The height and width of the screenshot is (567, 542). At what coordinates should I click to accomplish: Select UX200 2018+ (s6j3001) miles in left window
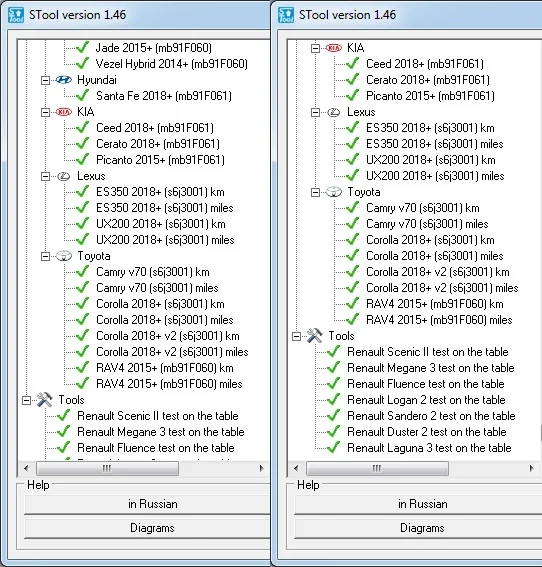point(165,240)
